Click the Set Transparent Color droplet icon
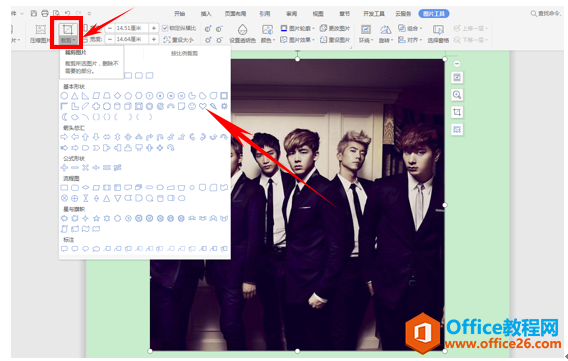Image resolution: width=568 pixels, height=361 pixels. pos(242,29)
